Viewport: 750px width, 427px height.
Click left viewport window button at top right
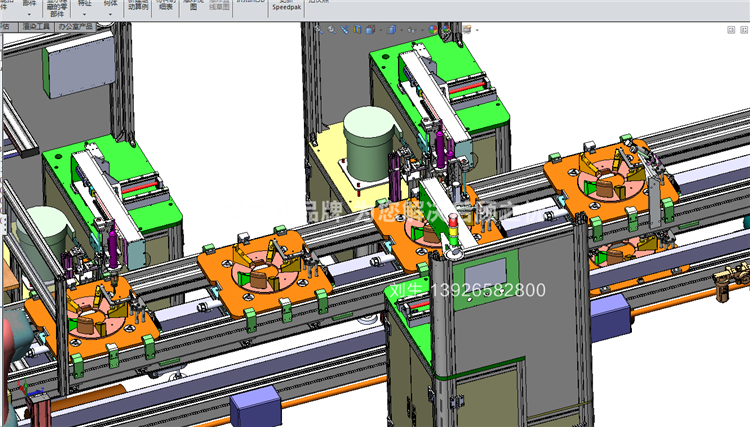point(731,30)
